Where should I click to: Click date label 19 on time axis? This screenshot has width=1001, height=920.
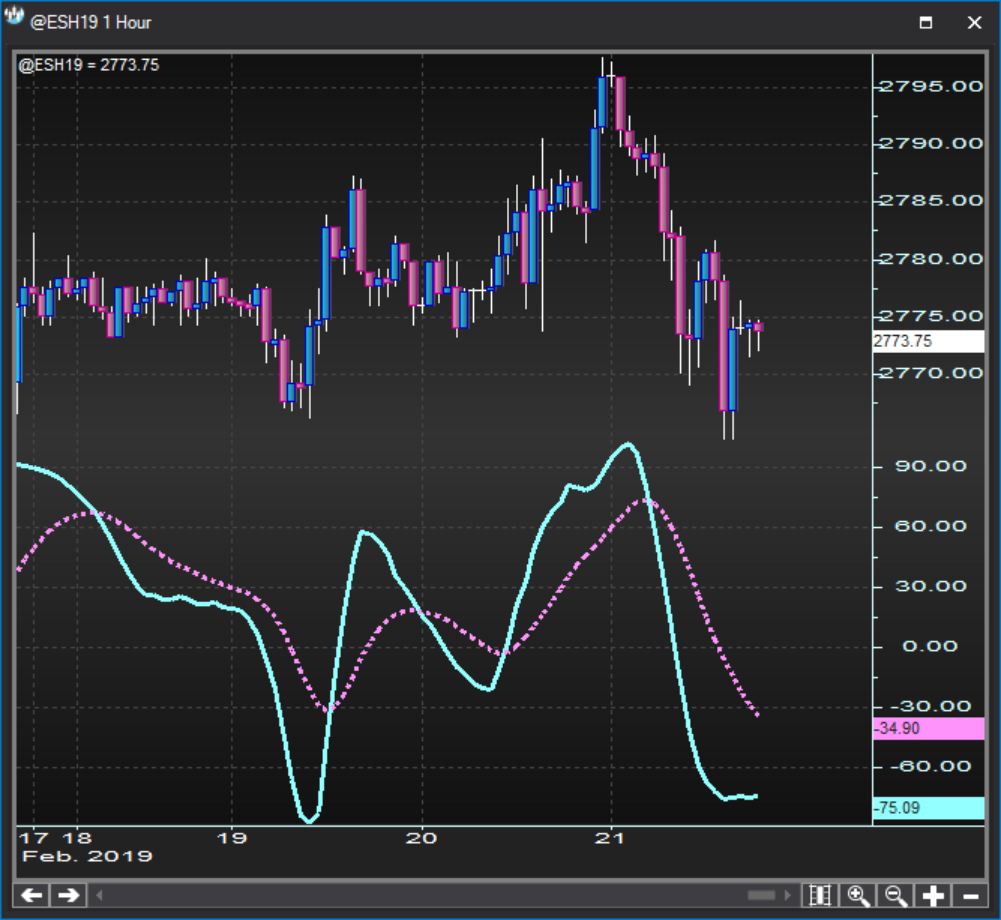coord(232,838)
